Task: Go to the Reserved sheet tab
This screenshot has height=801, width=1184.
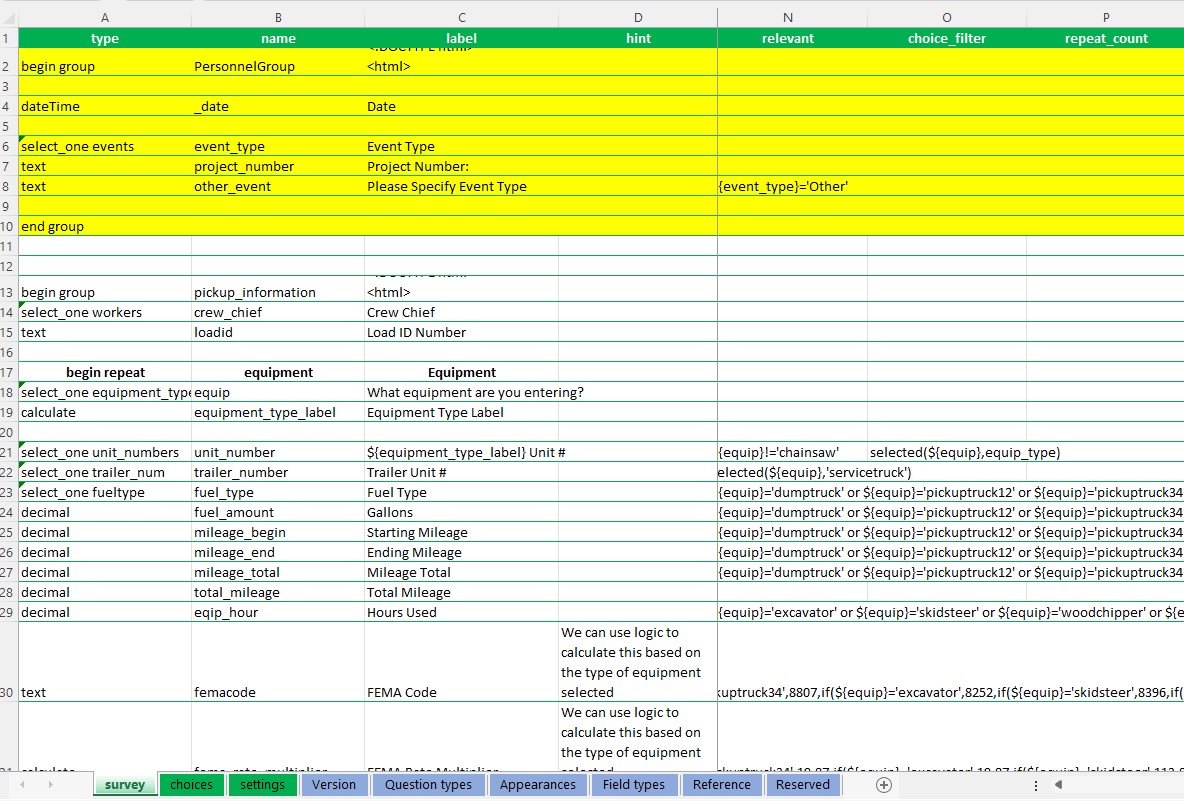Action: [803, 785]
